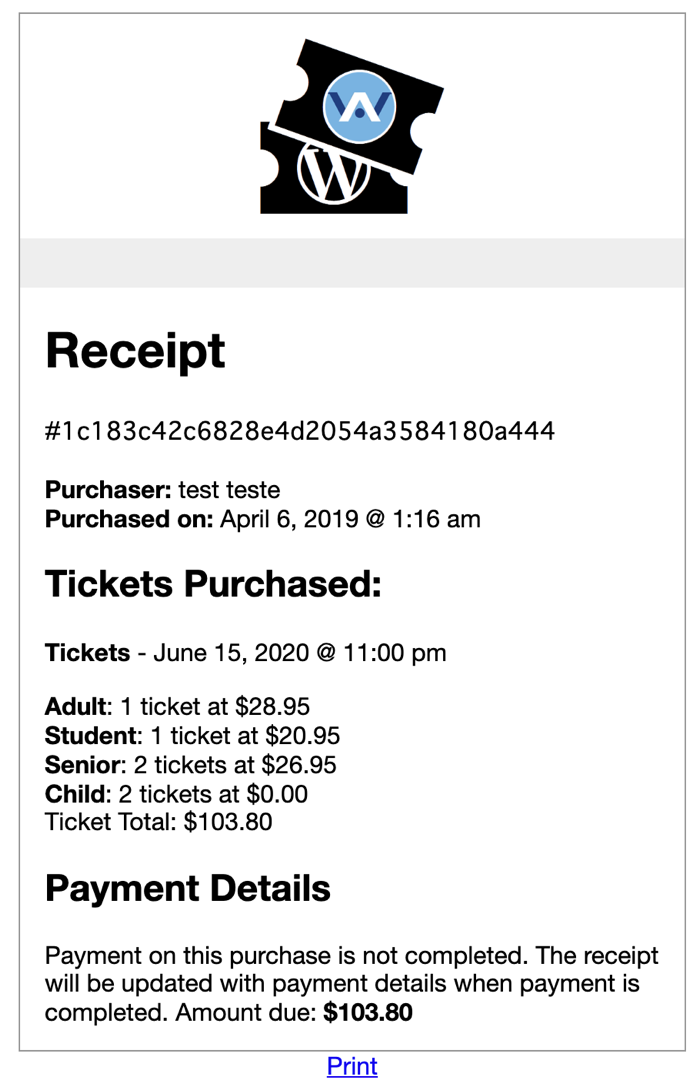Click the bold Amount due $103.80
This screenshot has height=1087, width=700.
(368, 1012)
